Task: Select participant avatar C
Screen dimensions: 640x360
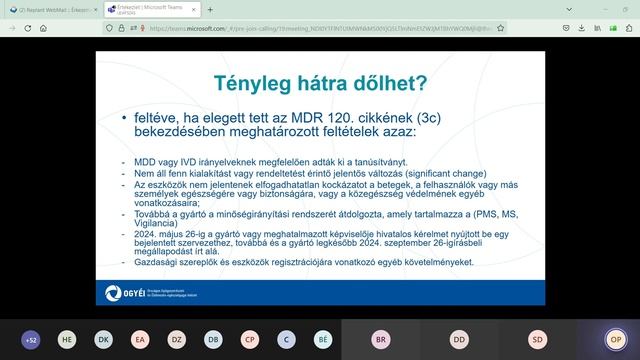Action: click(286, 340)
